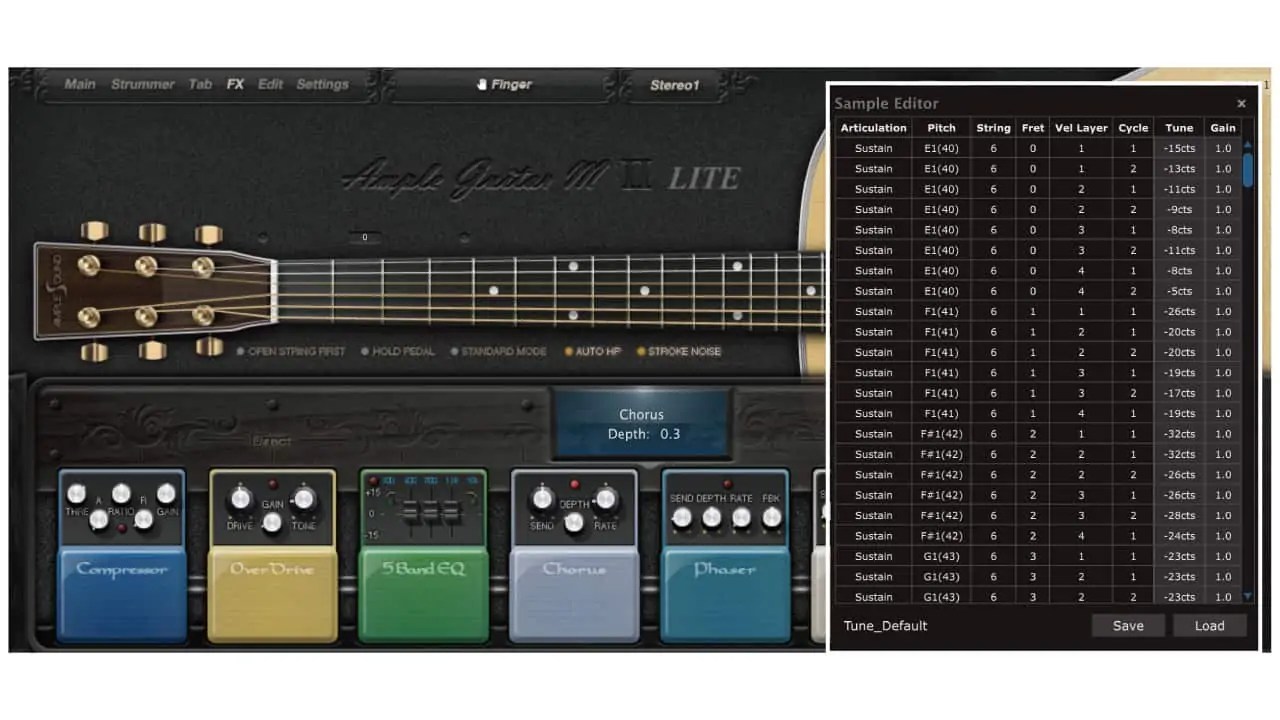Switch off the Chorus pedal footswitch

click(x=574, y=594)
